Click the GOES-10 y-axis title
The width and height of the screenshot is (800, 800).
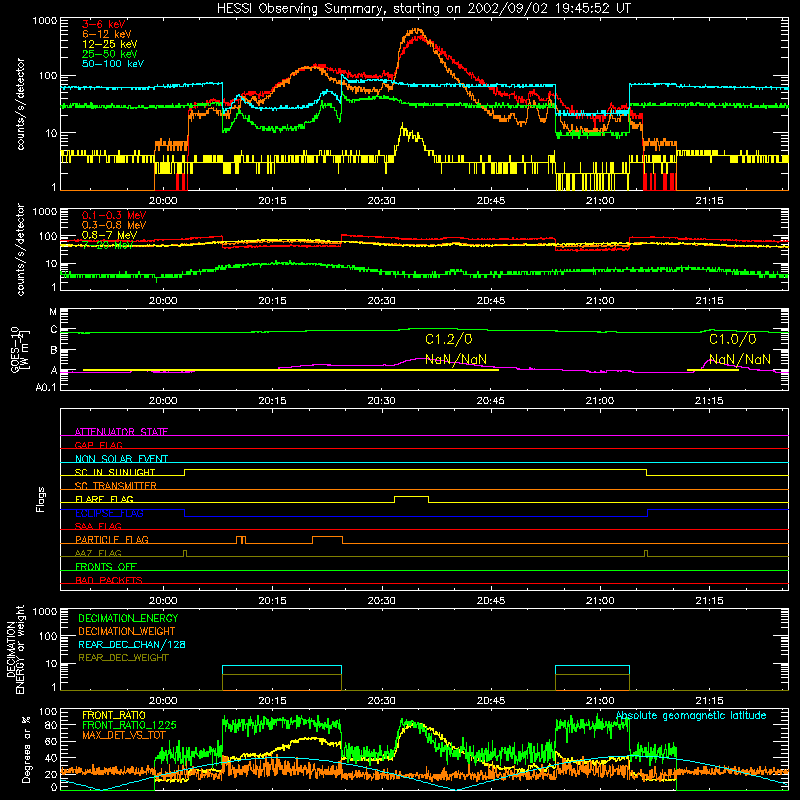tap(20, 350)
